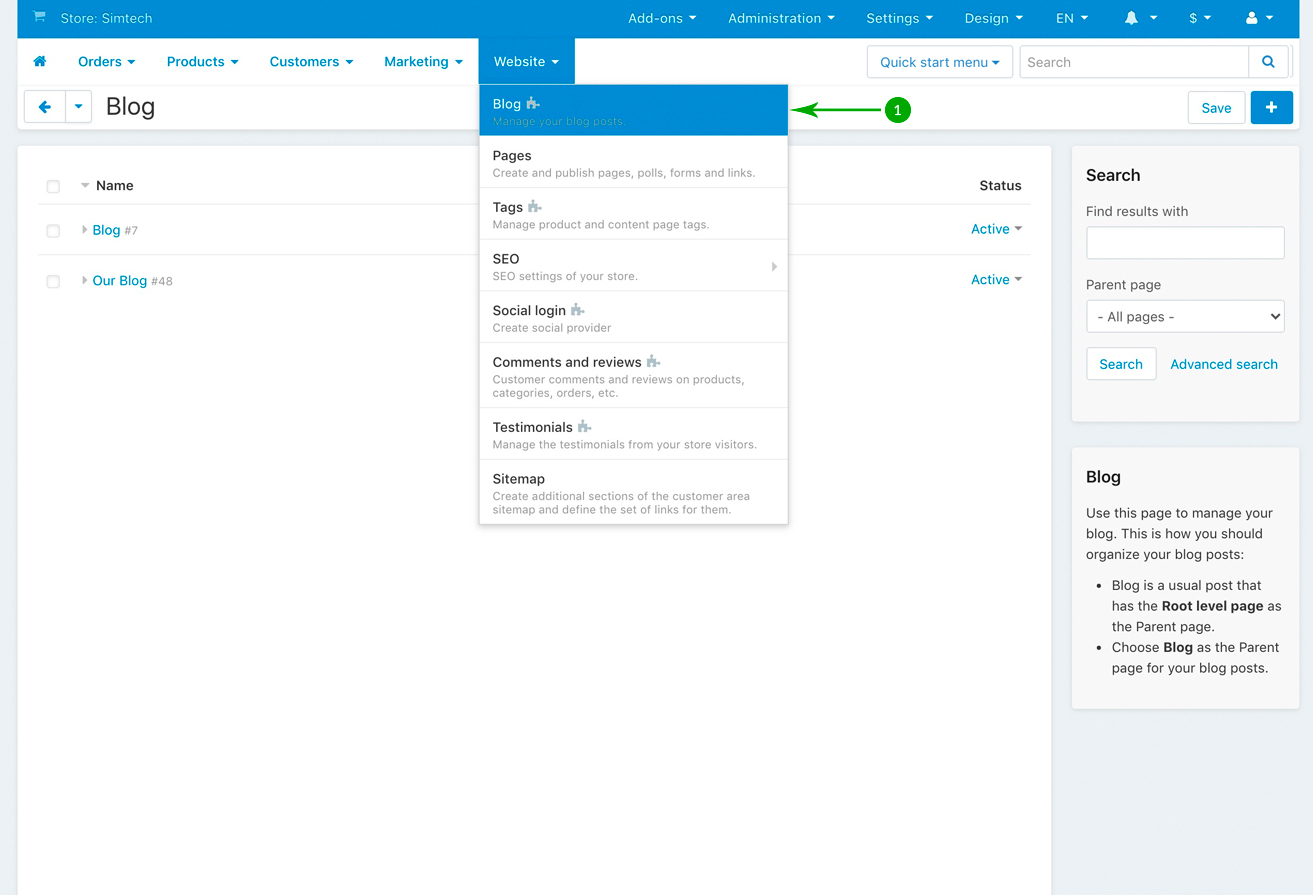Click the shopping cart store icon
This screenshot has height=895, width=1313.
click(39, 18)
